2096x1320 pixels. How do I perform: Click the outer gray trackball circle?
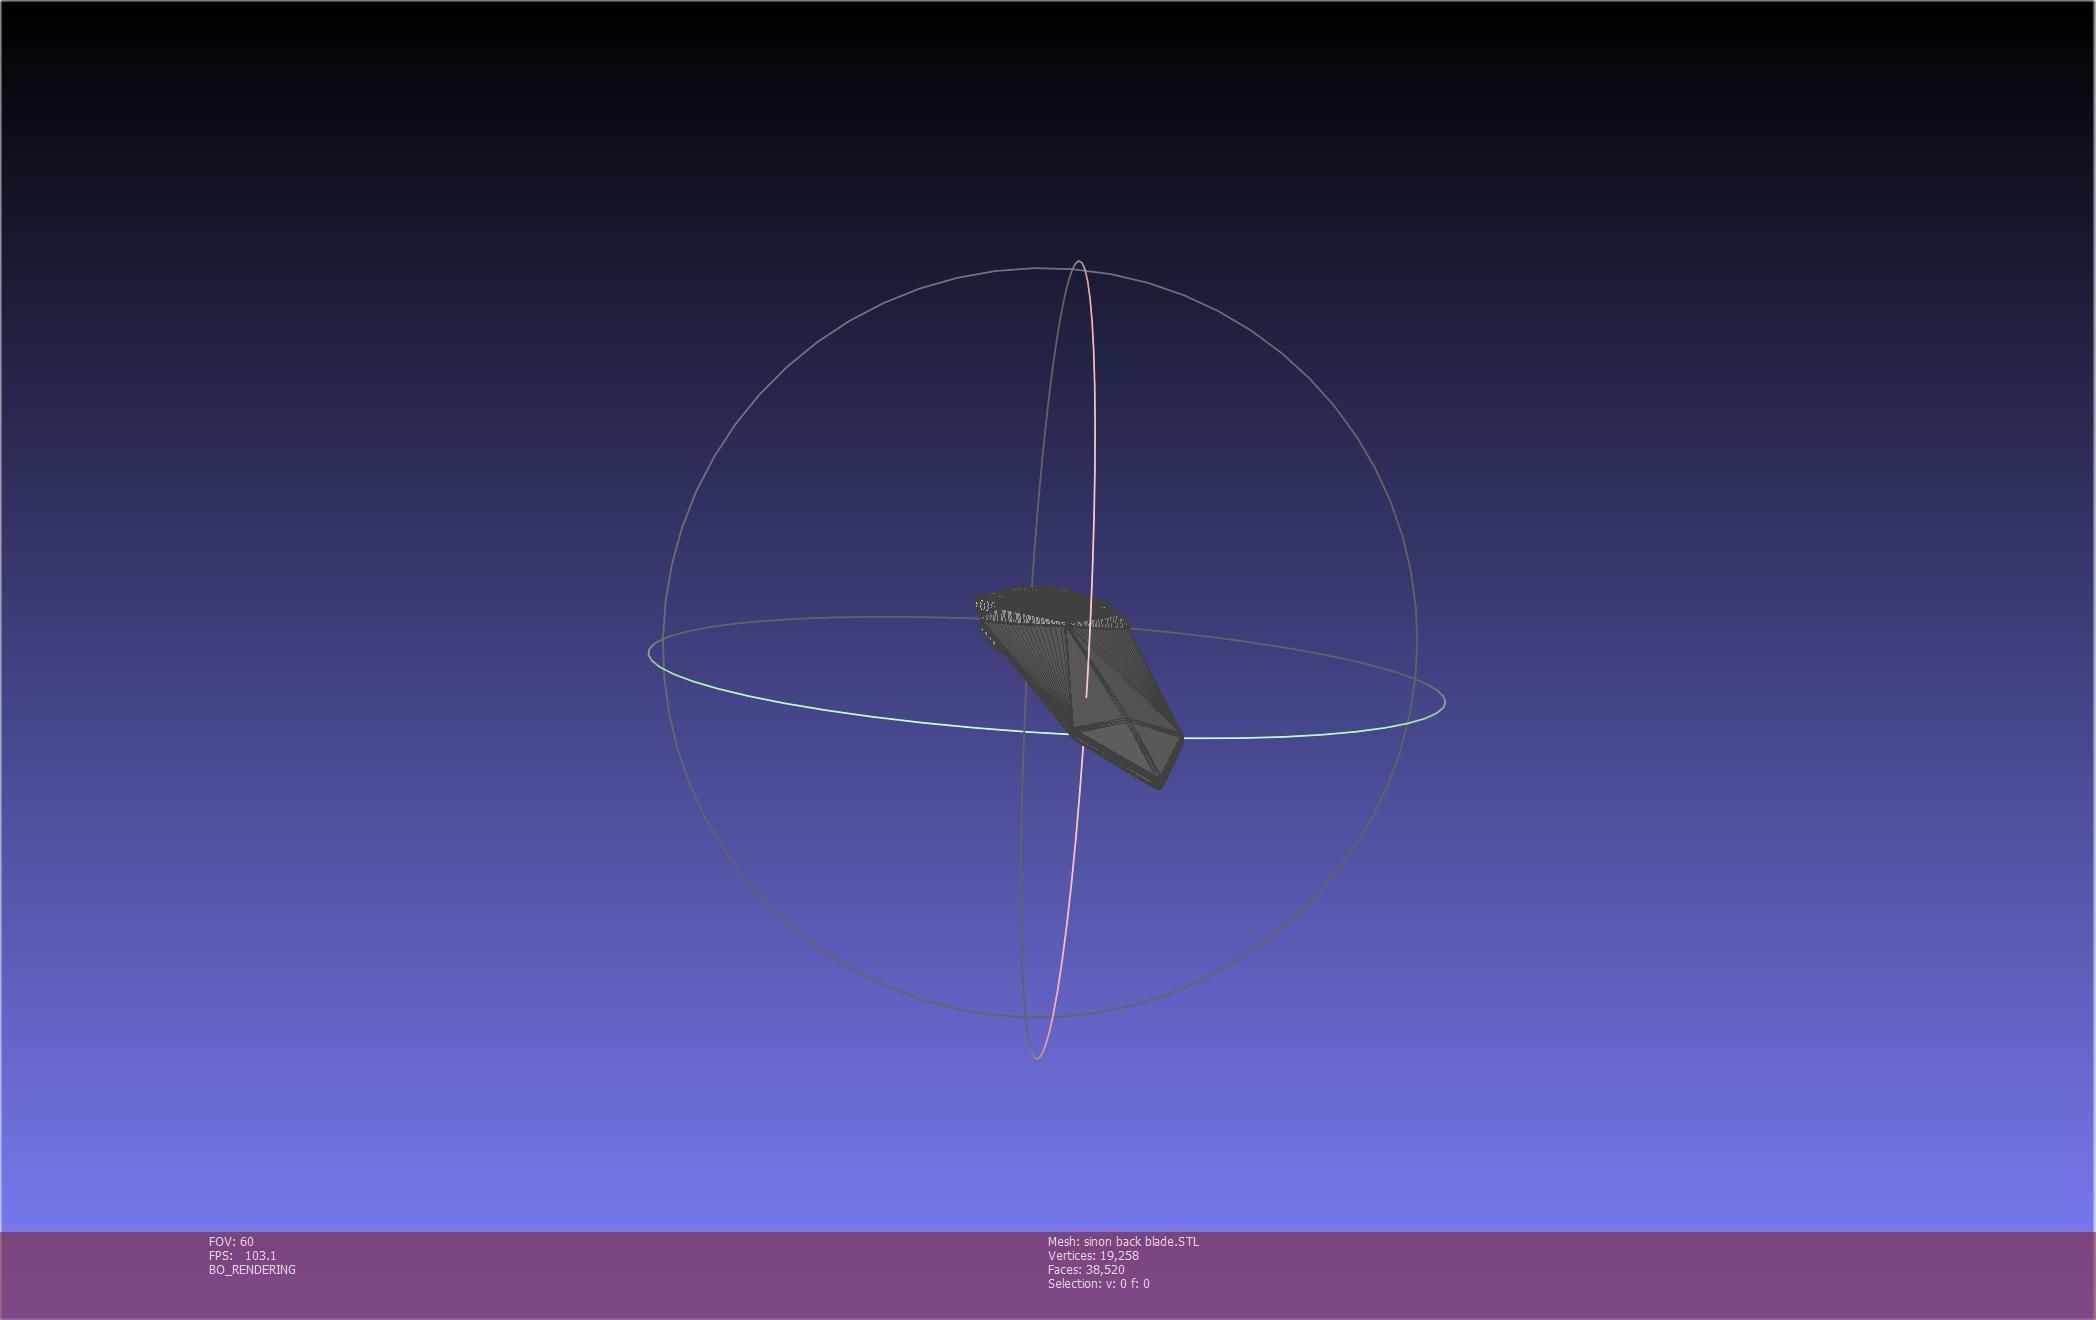pos(775,375)
